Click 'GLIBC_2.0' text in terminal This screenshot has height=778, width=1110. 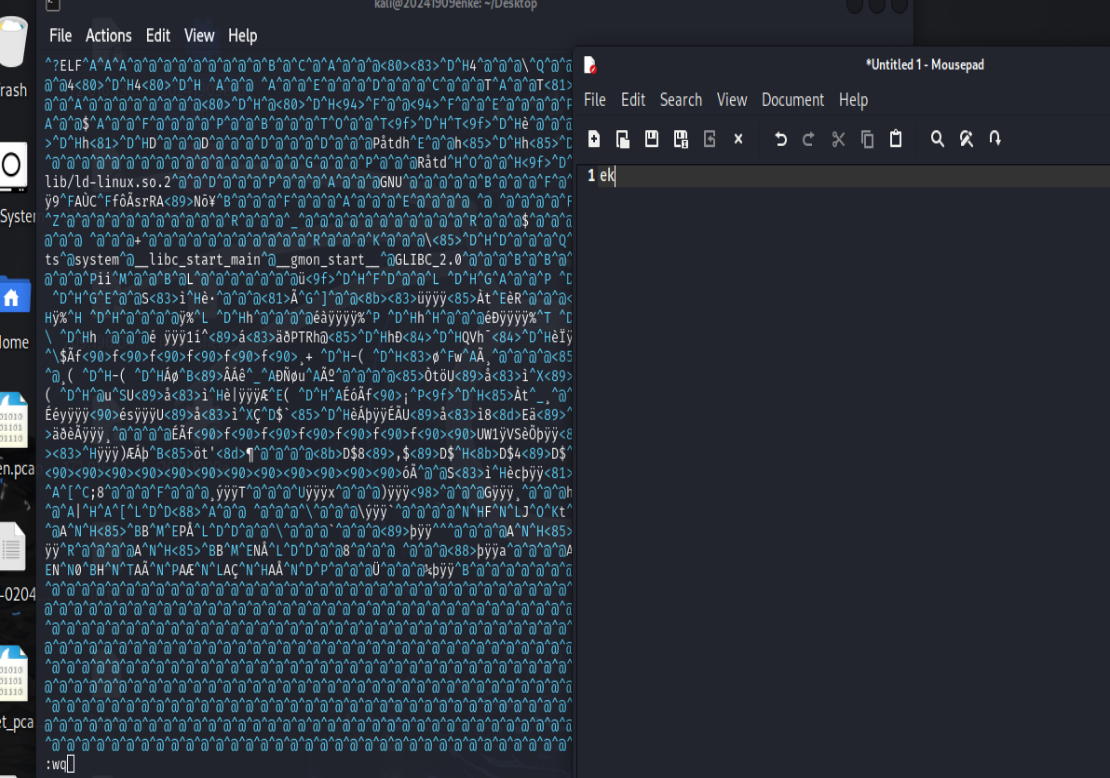[x=428, y=260]
